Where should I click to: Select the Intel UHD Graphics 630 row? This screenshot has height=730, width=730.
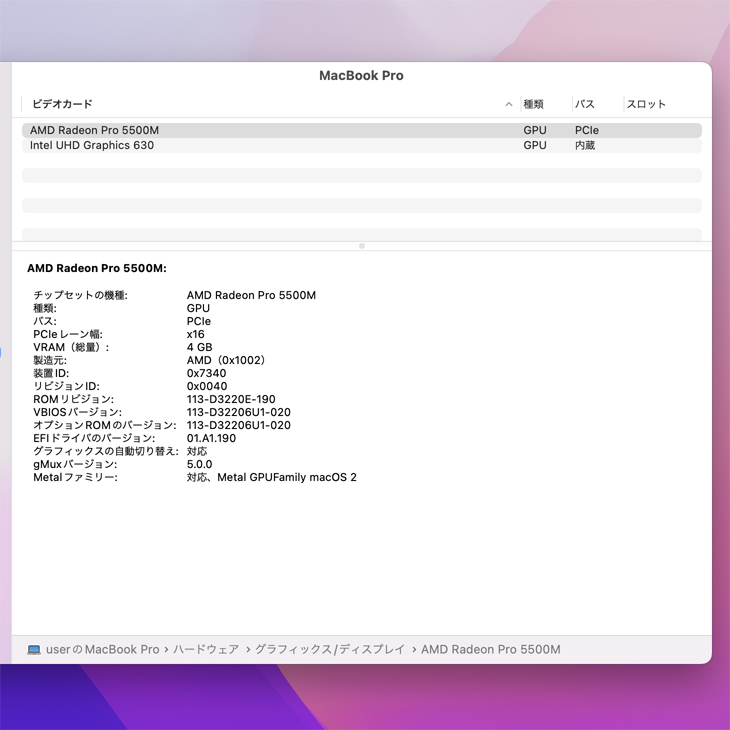(362, 145)
